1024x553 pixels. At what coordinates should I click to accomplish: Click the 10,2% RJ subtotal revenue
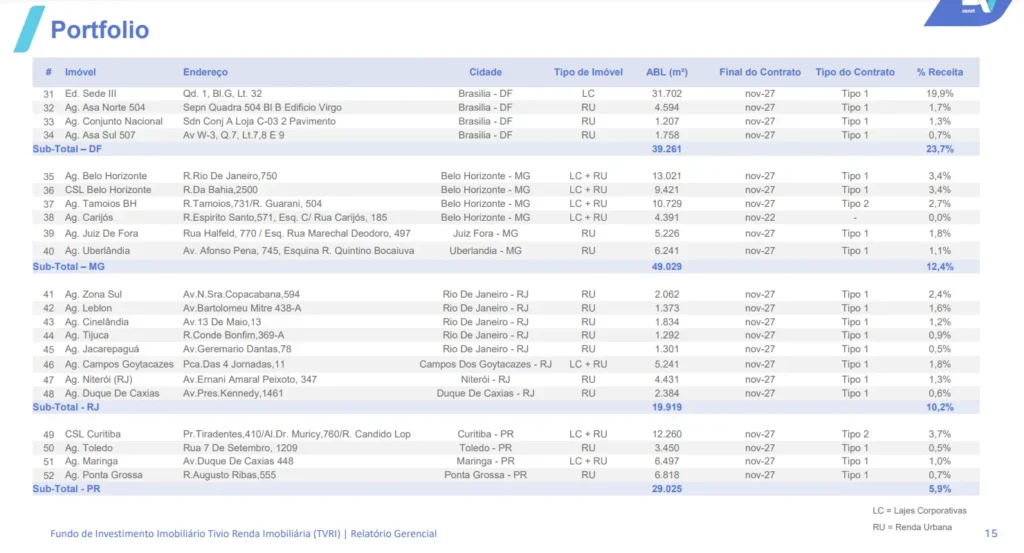point(939,407)
